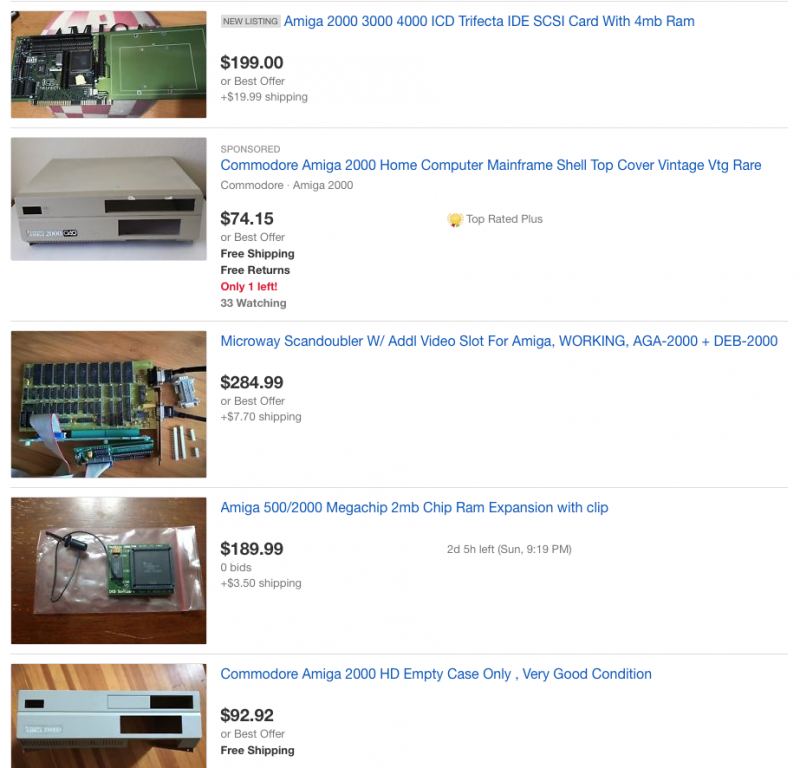The height and width of the screenshot is (768, 800).
Task: Open the Commodore Amiga 2000 Mainframe Shell listing
Action: [x=490, y=165]
